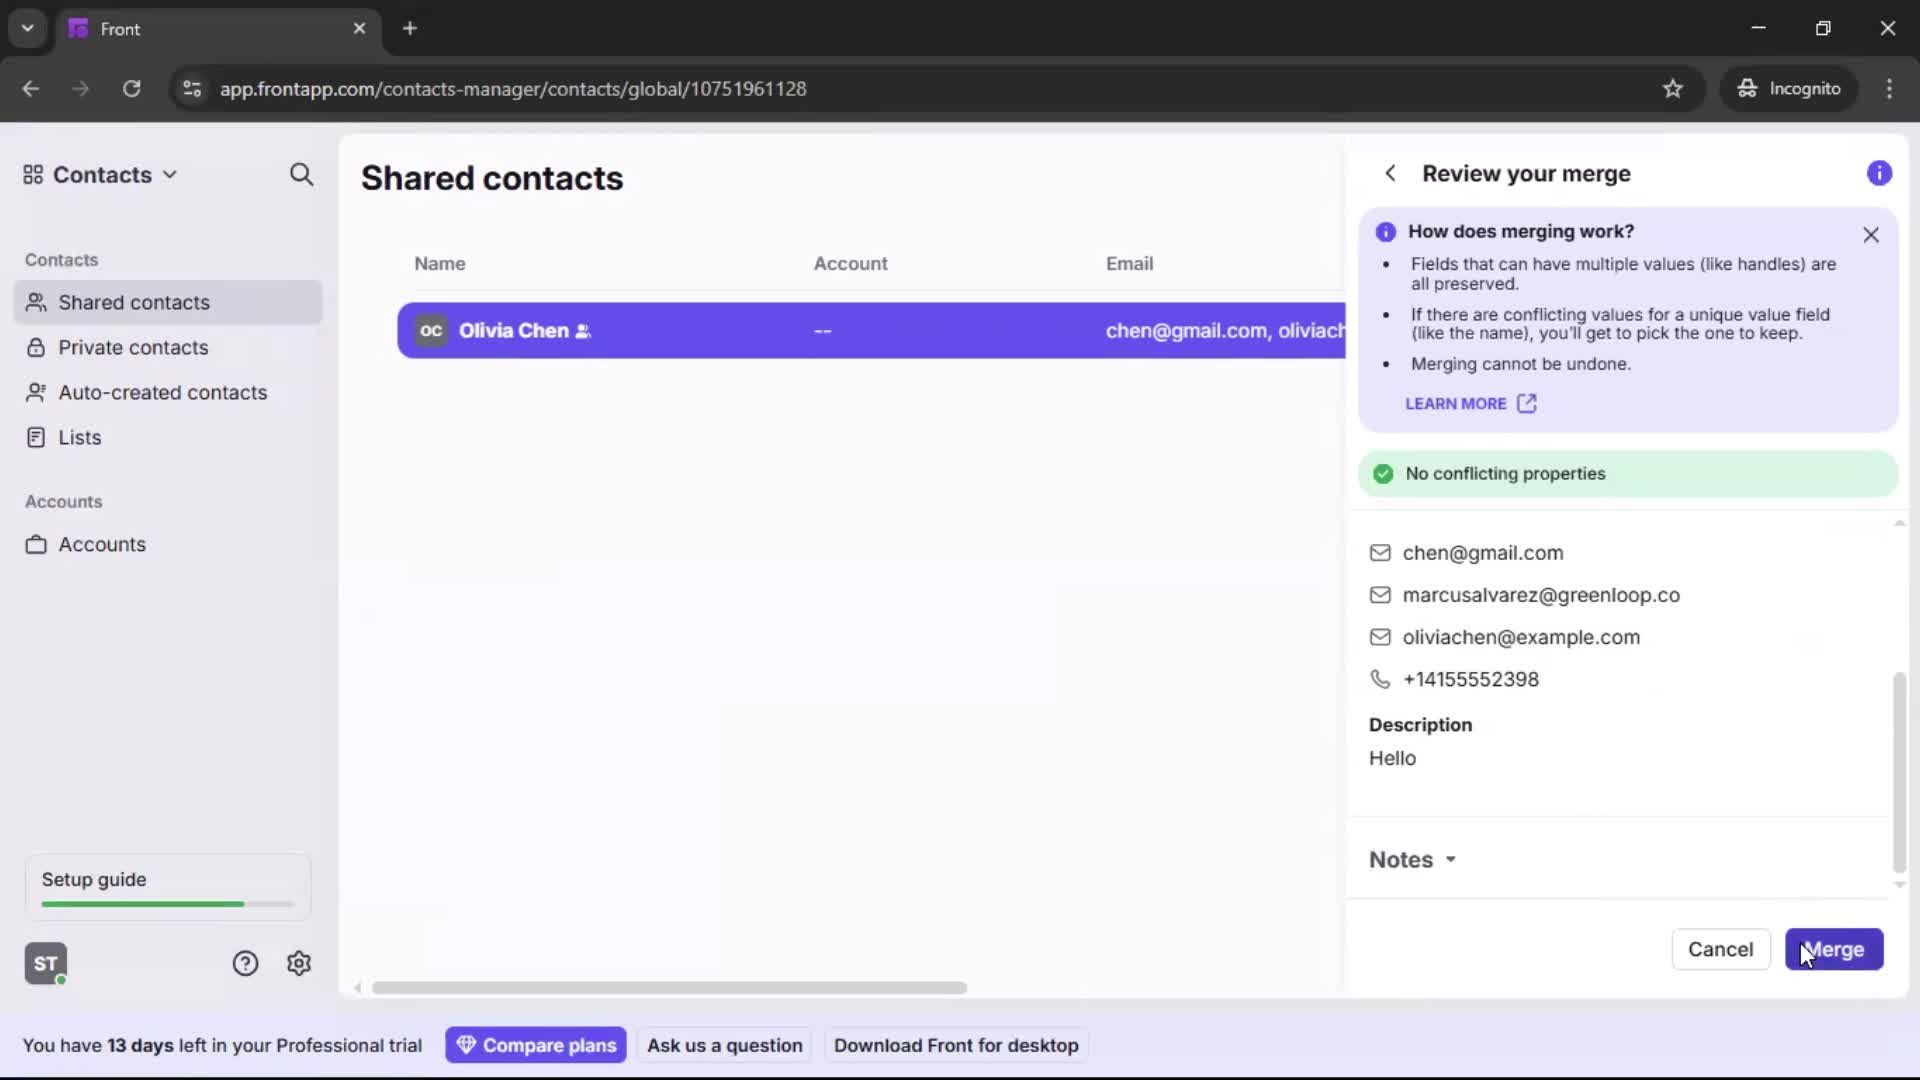Select Lists in the sidebar
This screenshot has width=1920, height=1080.
click(80, 437)
